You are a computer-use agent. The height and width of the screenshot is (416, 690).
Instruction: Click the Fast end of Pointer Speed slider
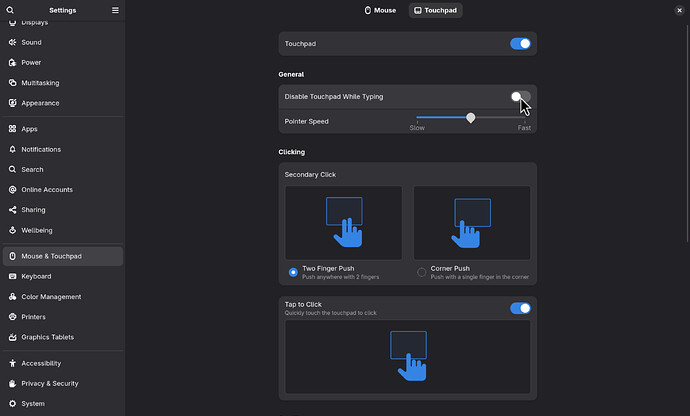click(x=524, y=128)
